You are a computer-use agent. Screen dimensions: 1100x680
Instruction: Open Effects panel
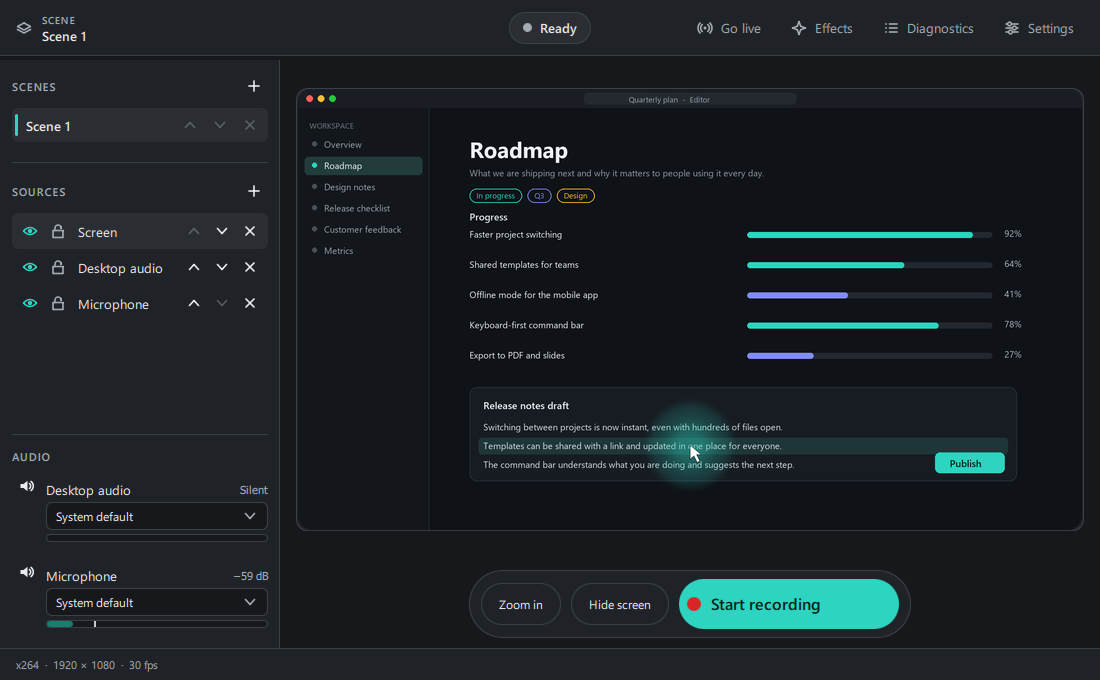821,29
